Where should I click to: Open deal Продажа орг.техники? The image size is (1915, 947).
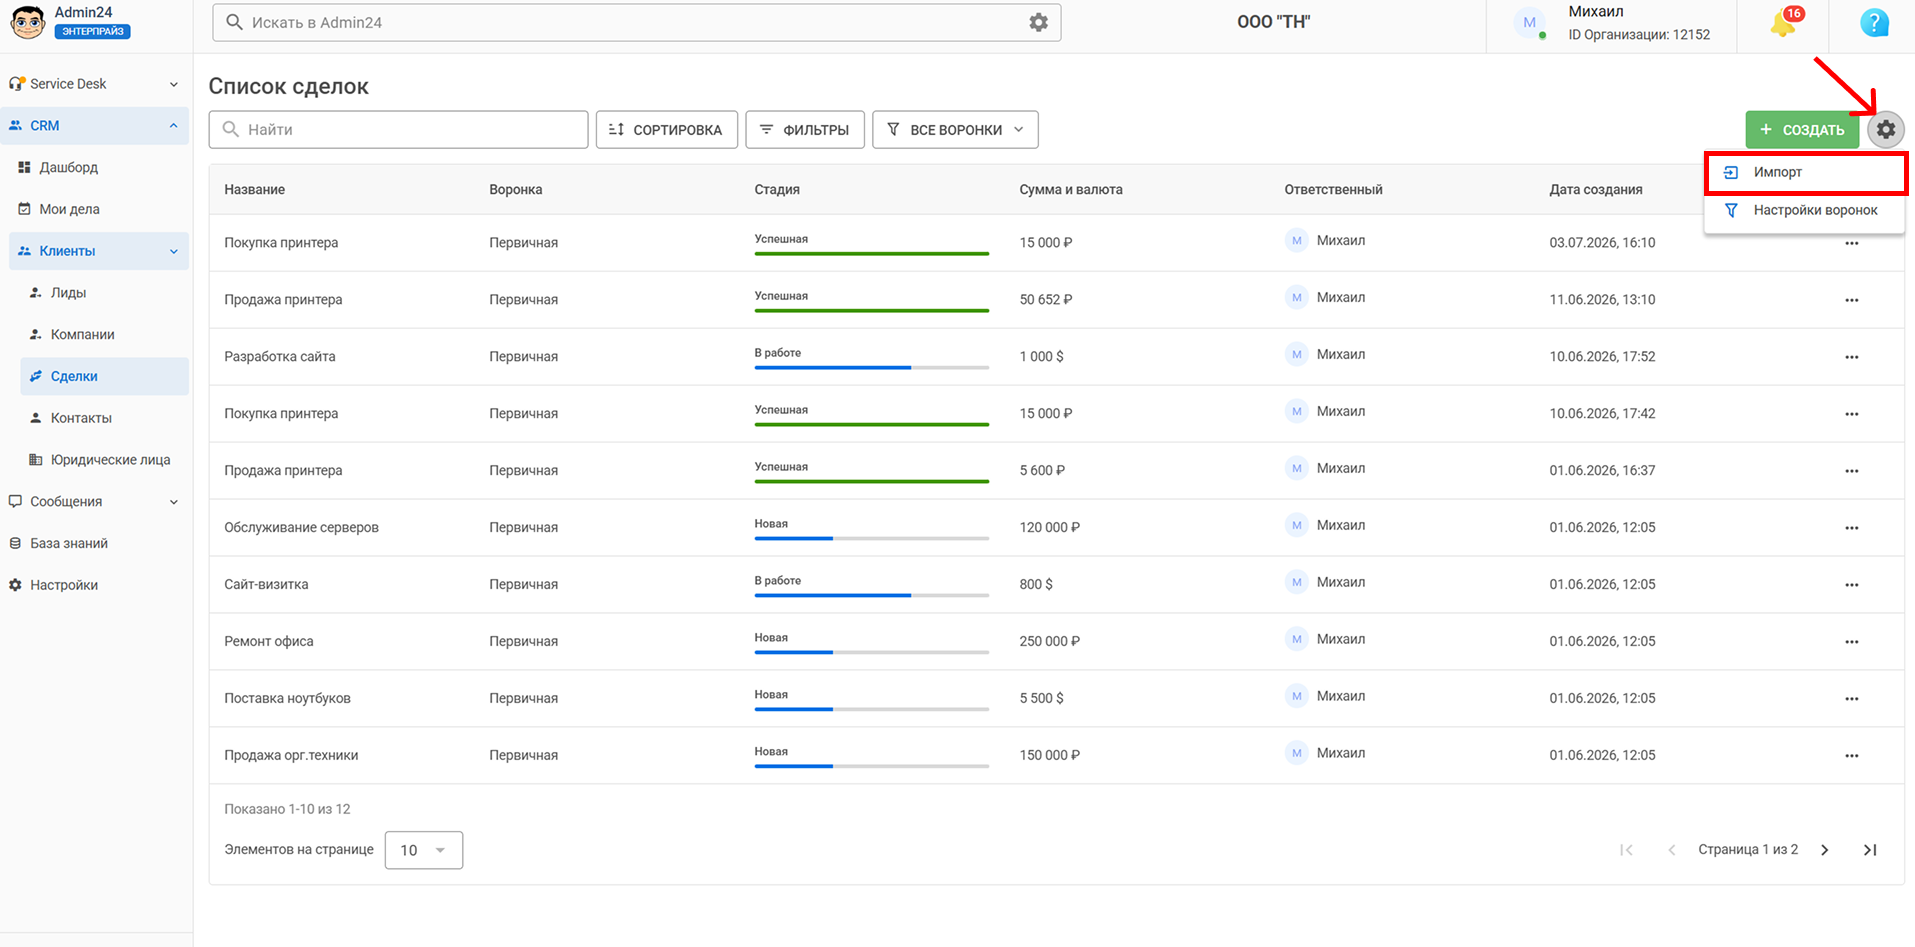(291, 756)
